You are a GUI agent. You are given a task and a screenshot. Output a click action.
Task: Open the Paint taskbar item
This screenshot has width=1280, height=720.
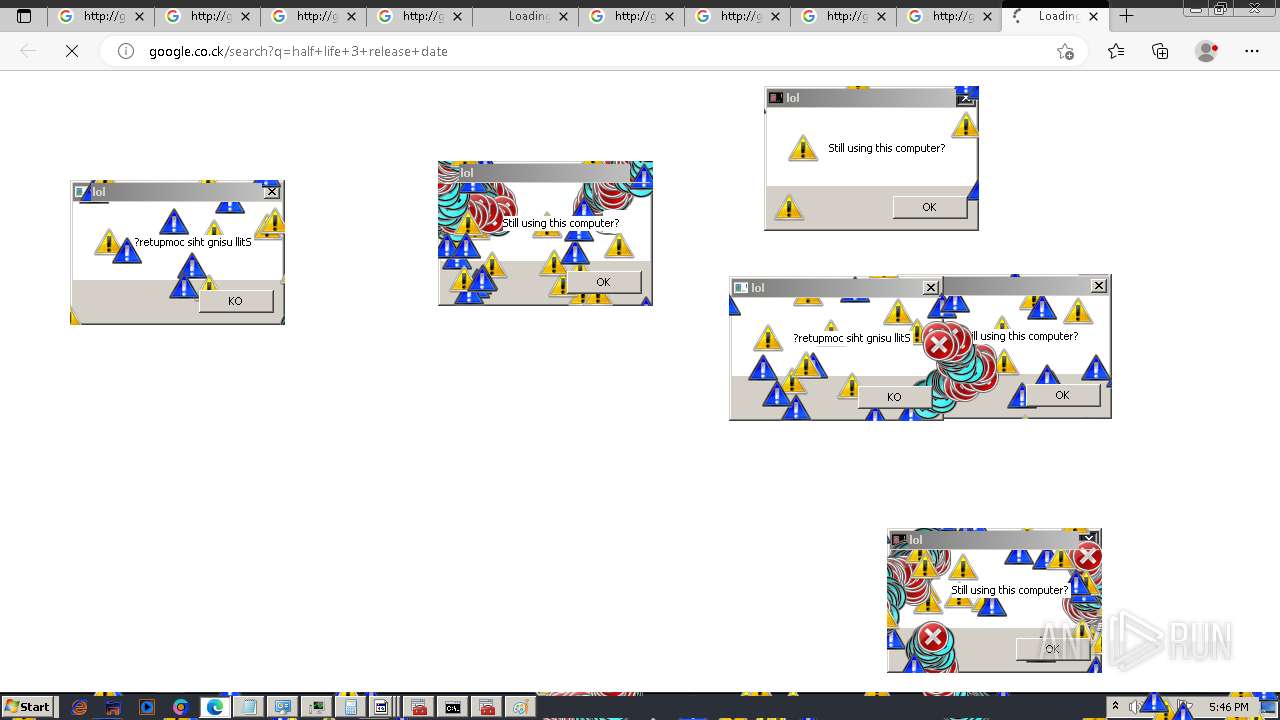pyautogui.click(x=520, y=707)
